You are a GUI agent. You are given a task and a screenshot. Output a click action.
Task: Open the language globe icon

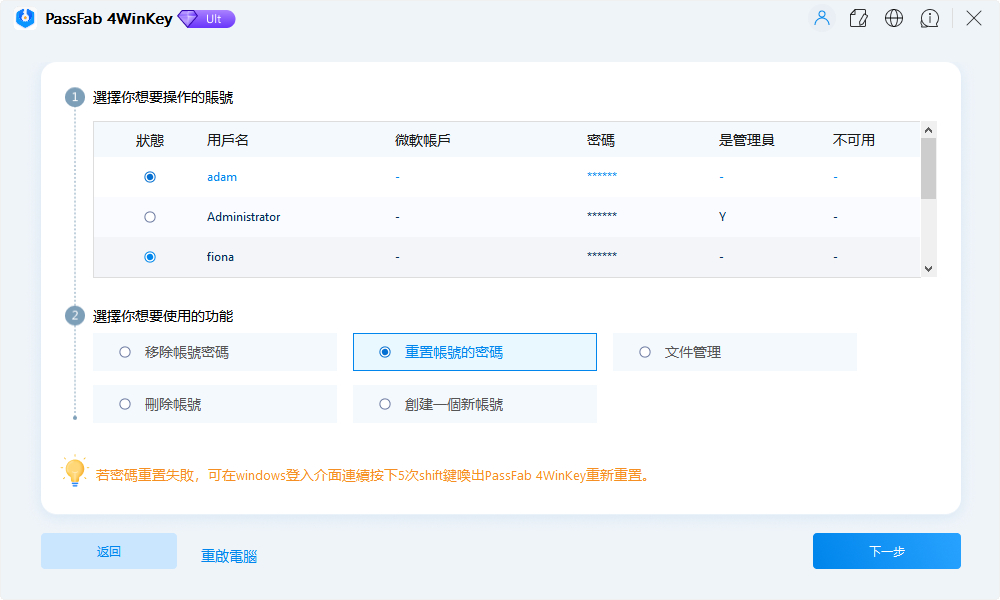894,18
